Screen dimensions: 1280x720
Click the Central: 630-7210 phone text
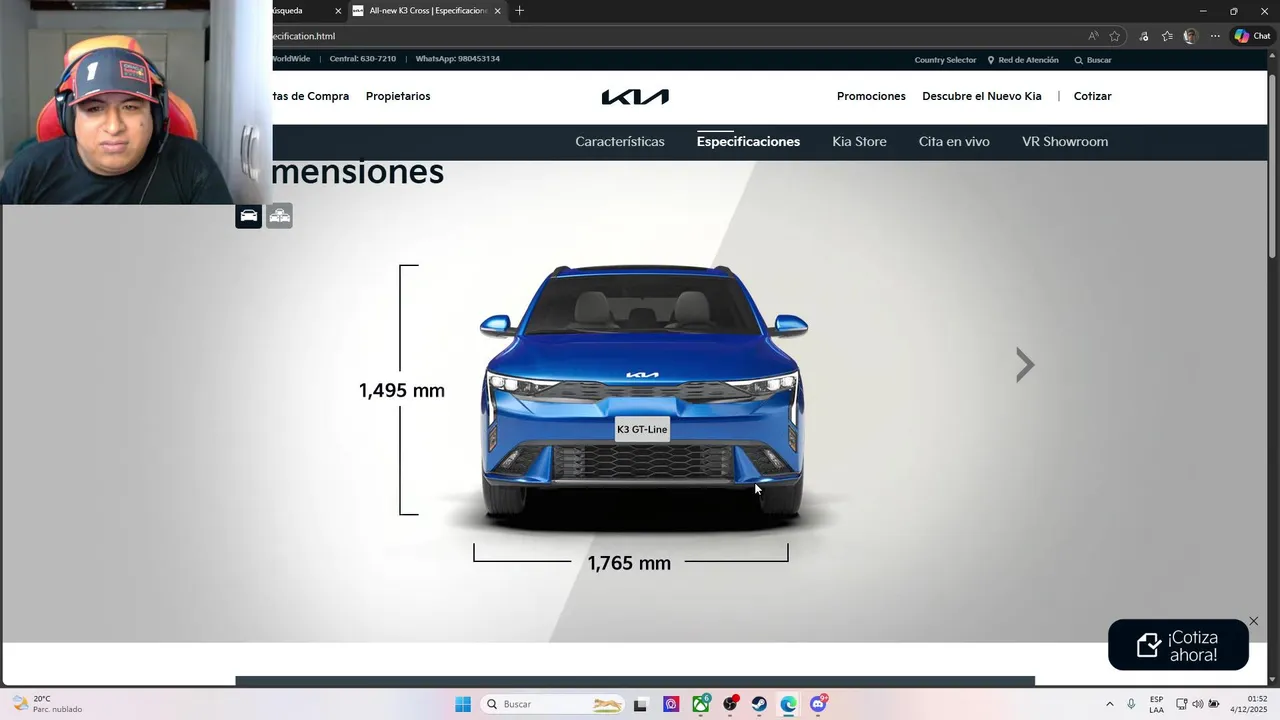[362, 59]
